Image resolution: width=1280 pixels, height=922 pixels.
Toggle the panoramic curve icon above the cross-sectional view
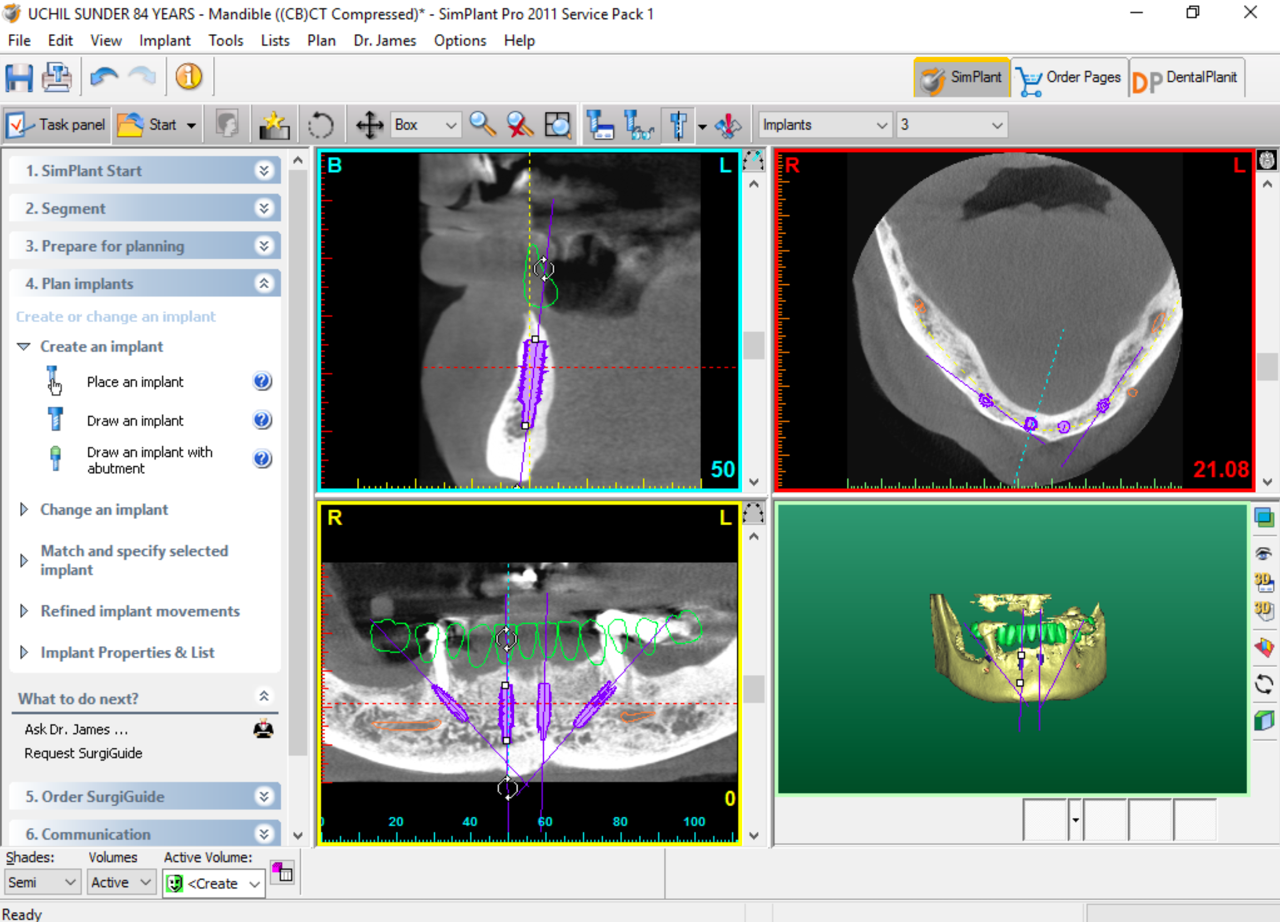click(753, 160)
